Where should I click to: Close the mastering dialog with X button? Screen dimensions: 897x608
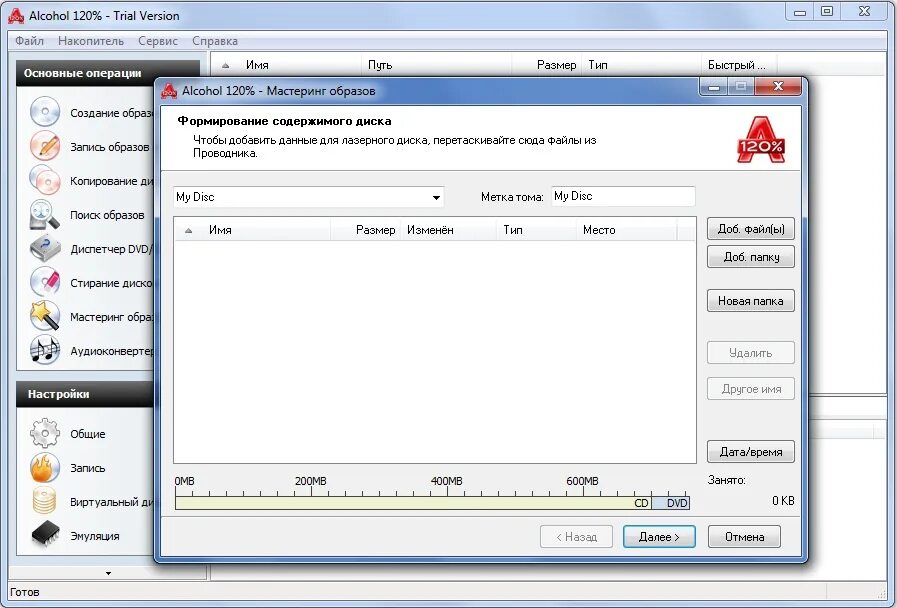(x=778, y=86)
